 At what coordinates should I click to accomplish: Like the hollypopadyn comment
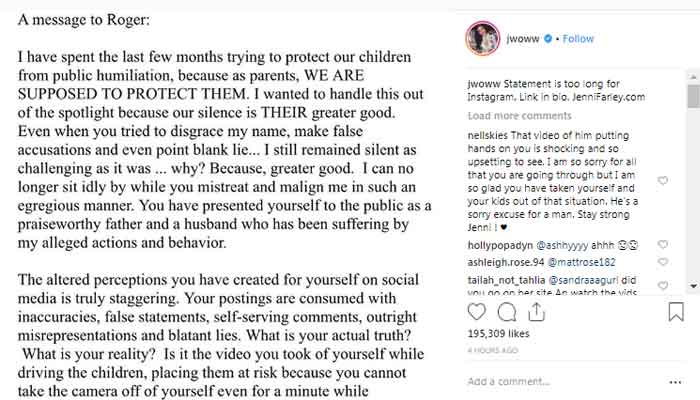[x=662, y=243]
